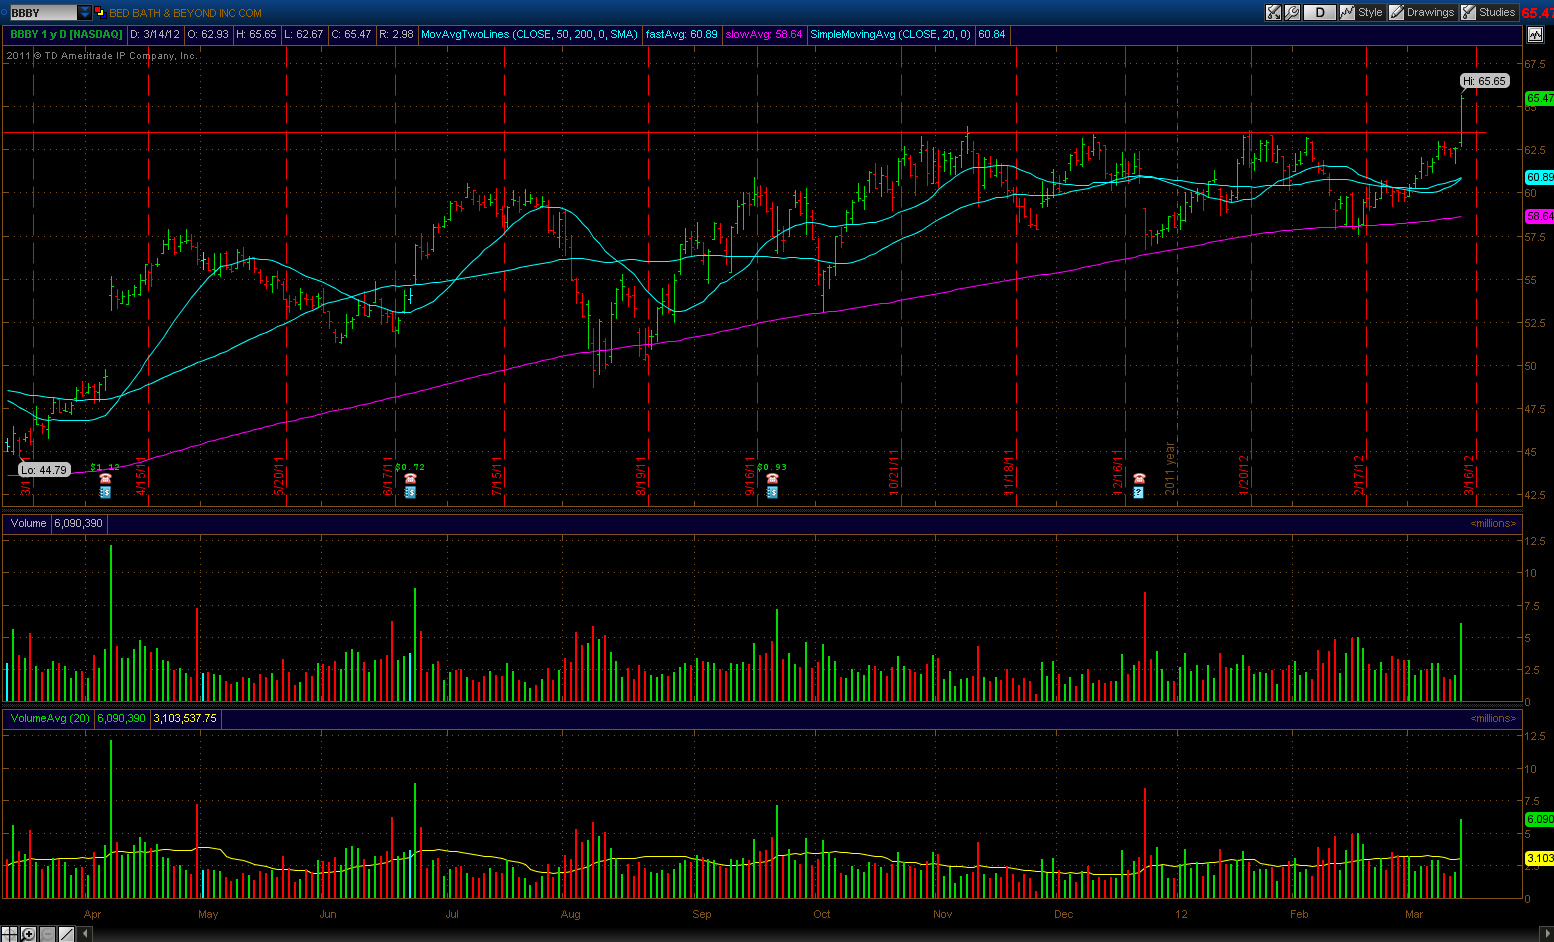Click the chart mode icon below toolbar
Viewport: 1554px width, 942px height.
(x=1535, y=34)
